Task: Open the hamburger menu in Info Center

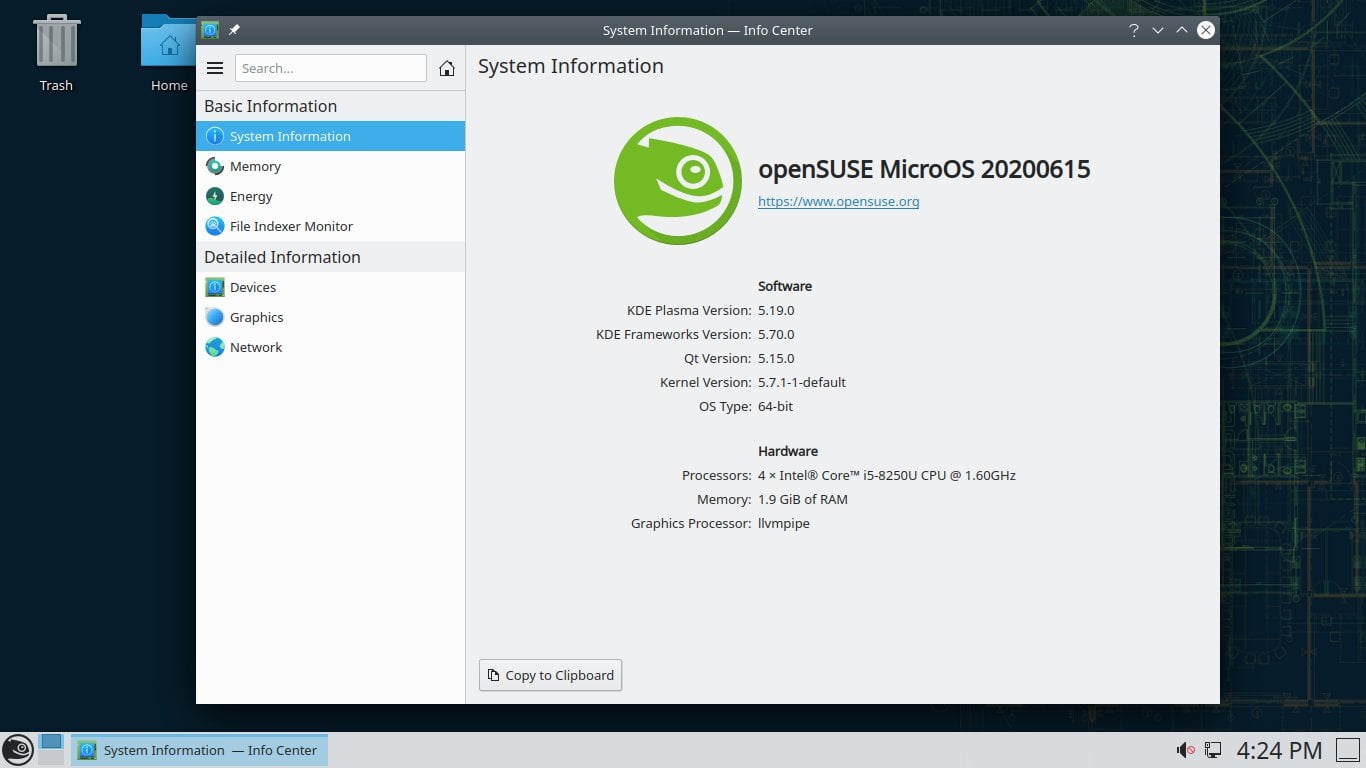Action: [215, 68]
